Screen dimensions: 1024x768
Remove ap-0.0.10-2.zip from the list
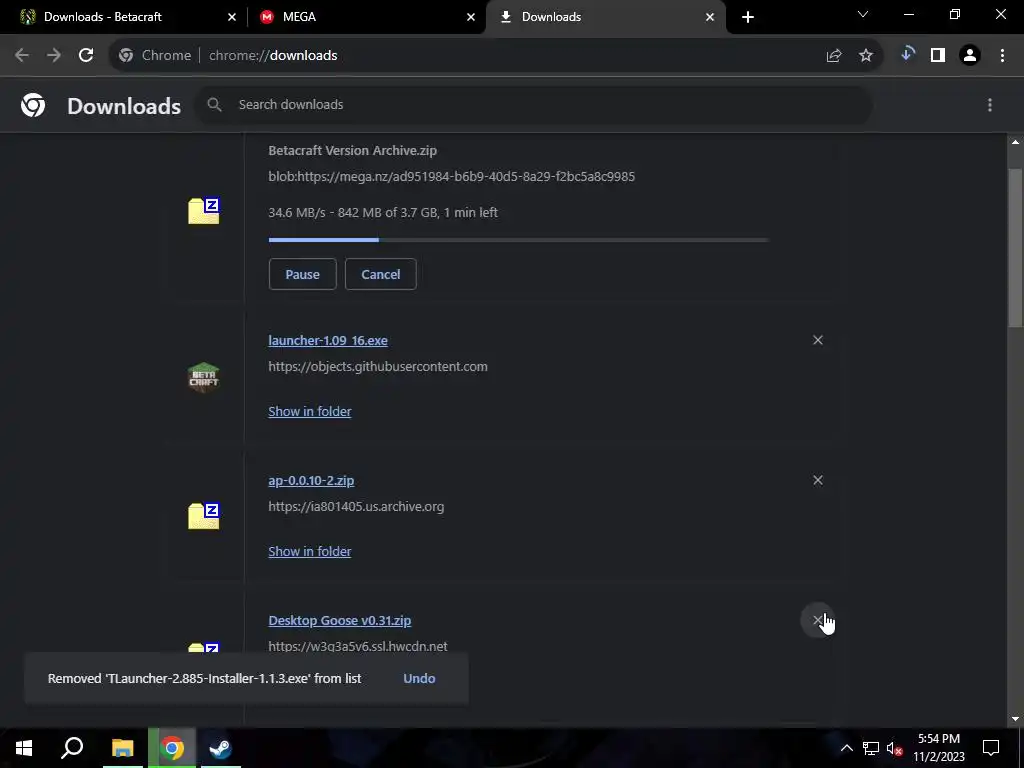click(x=818, y=480)
